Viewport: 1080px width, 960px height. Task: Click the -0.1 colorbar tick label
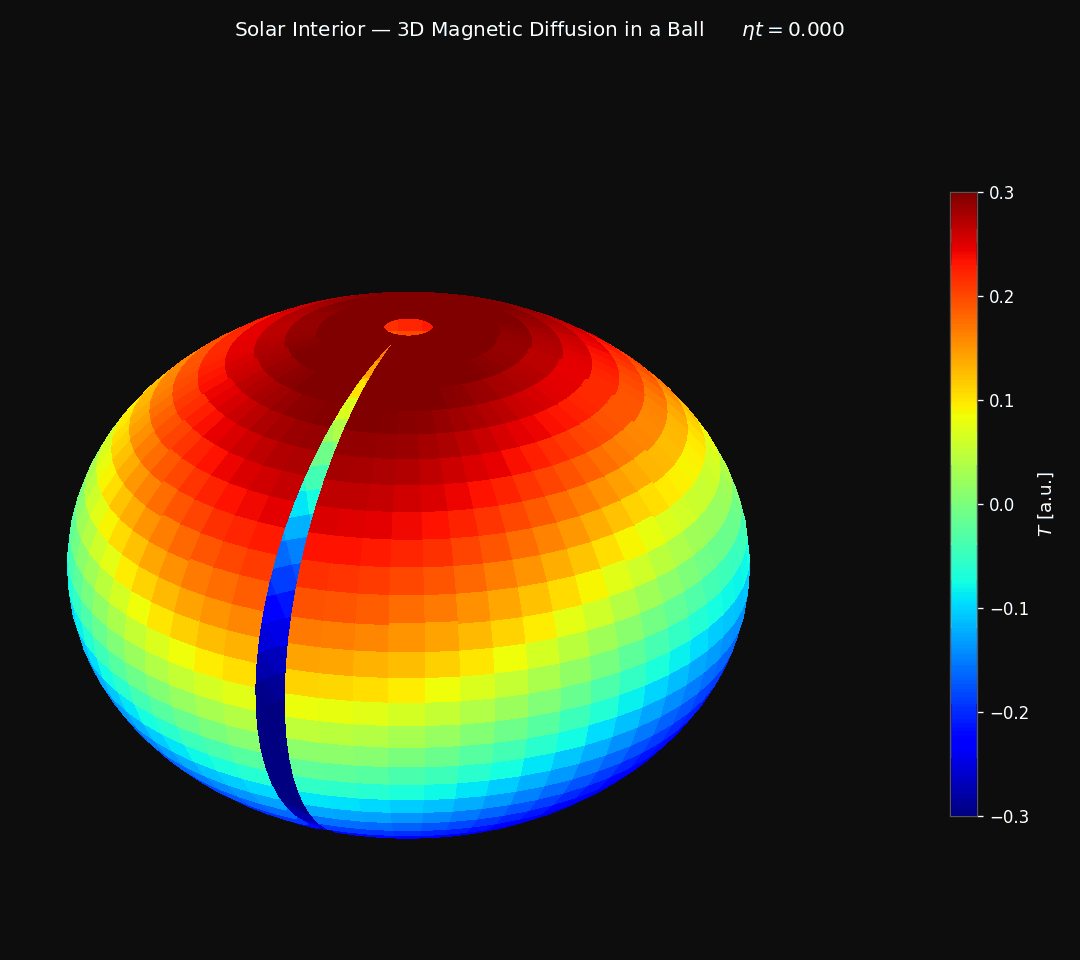tap(1000, 607)
